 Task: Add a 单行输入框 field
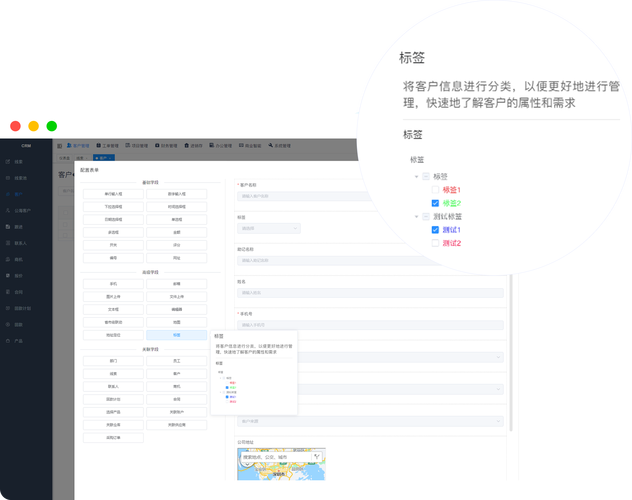pos(113,194)
